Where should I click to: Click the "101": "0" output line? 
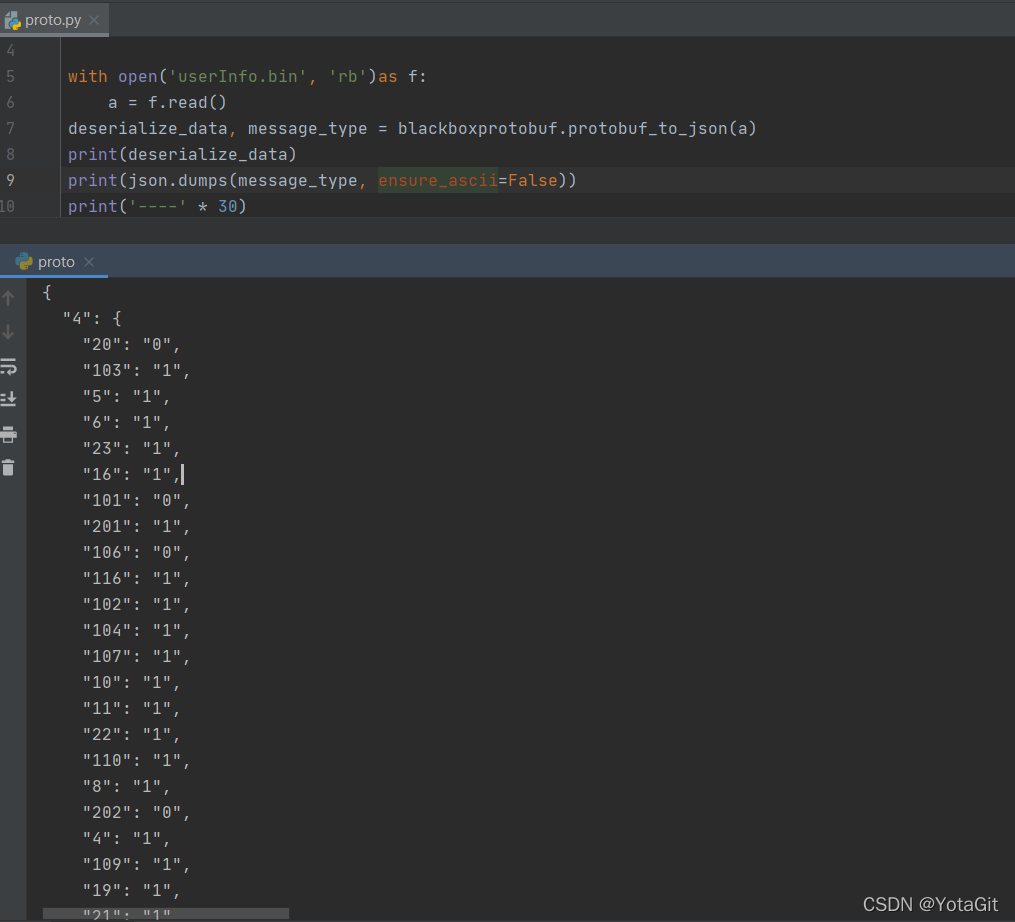[x=136, y=500]
